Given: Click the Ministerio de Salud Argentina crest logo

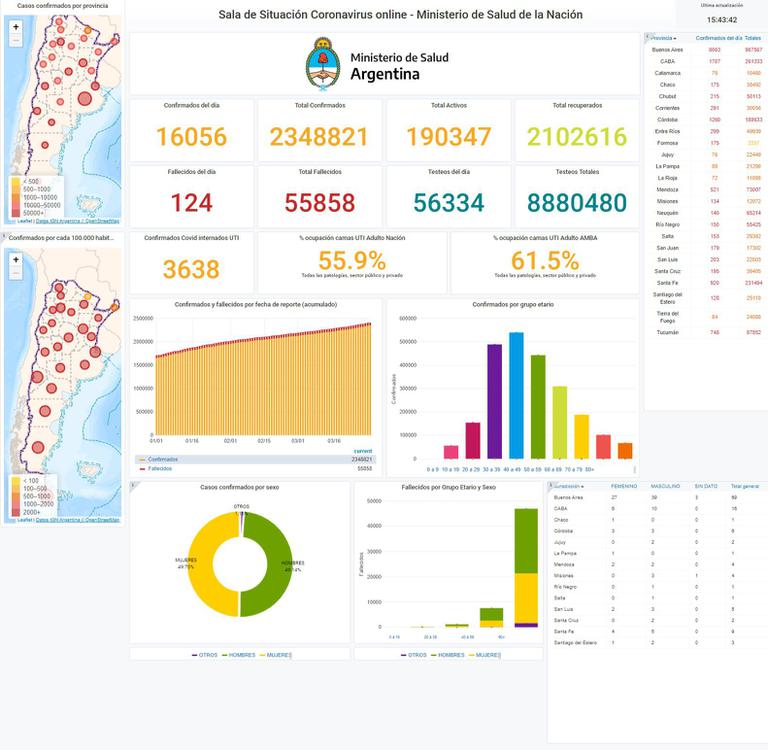Looking at the screenshot, I should (x=323, y=64).
